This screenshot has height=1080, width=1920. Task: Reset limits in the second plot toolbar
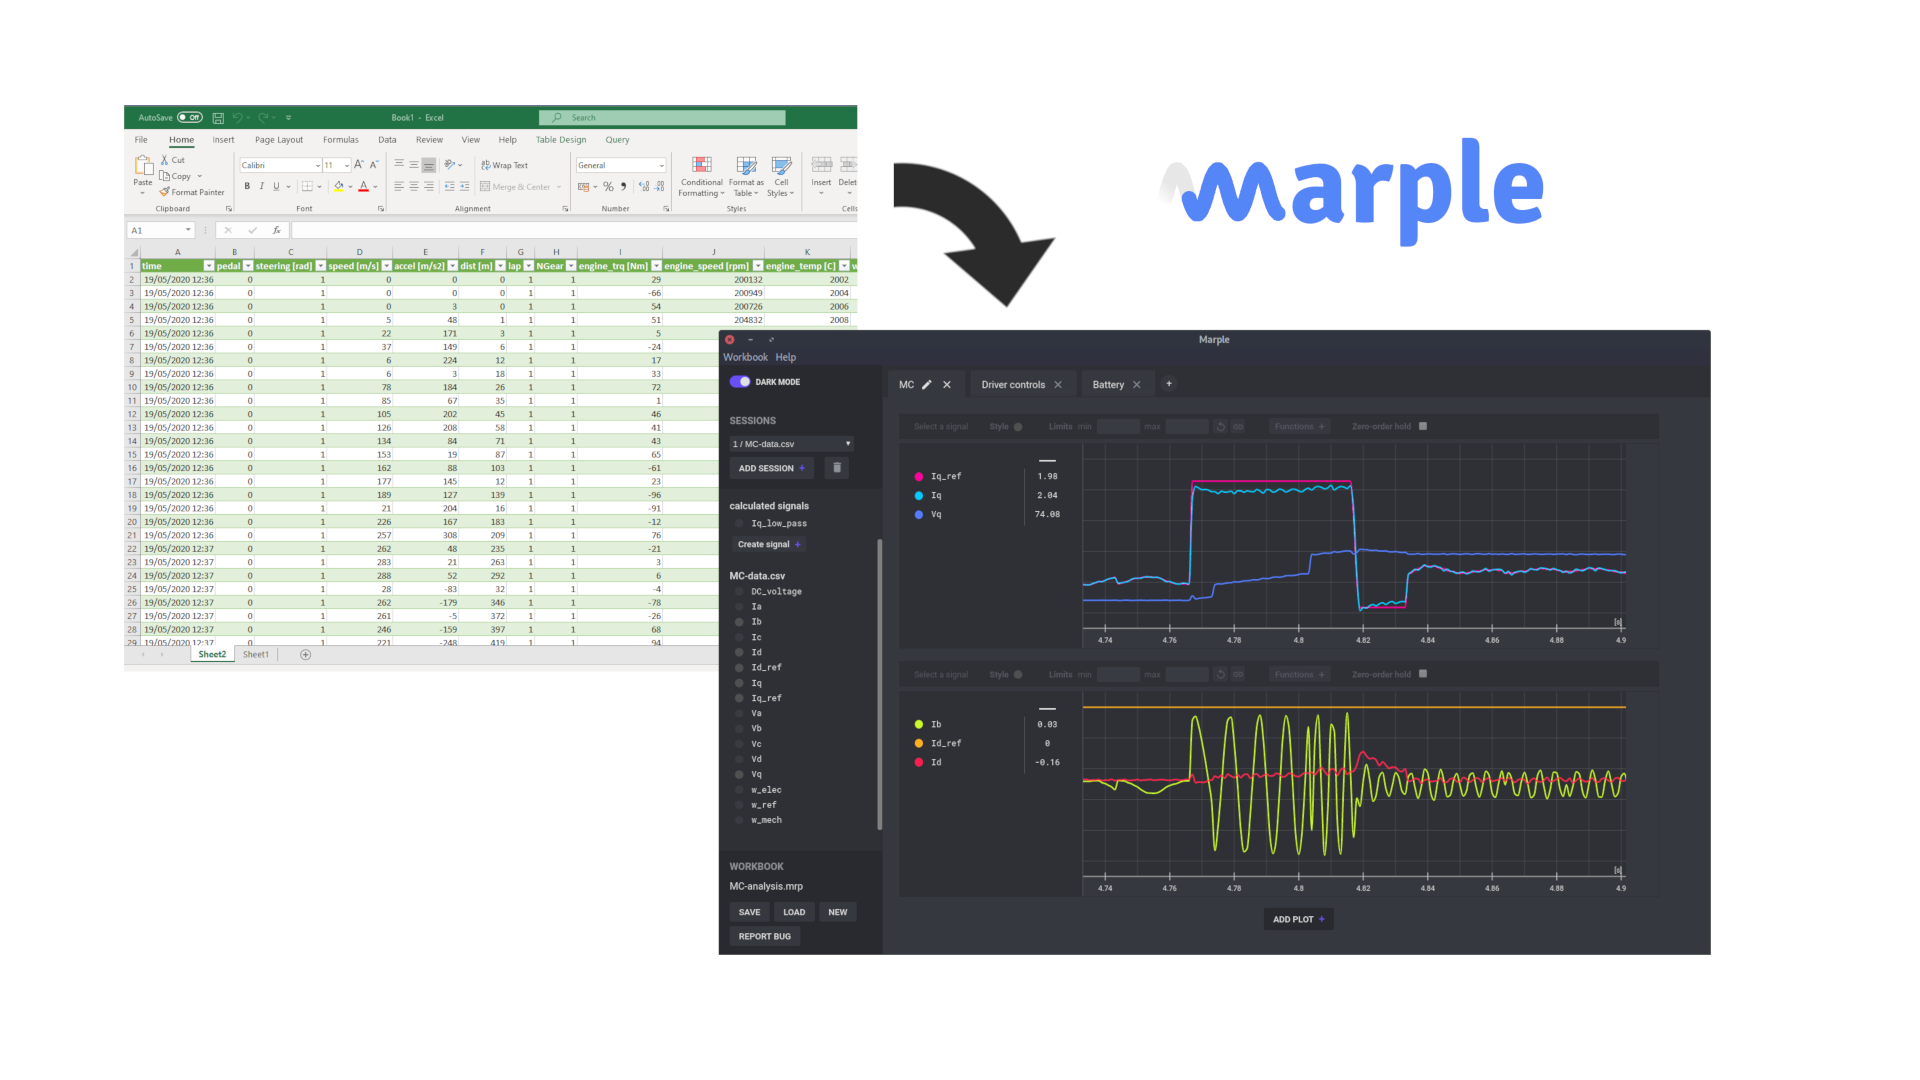click(1220, 675)
